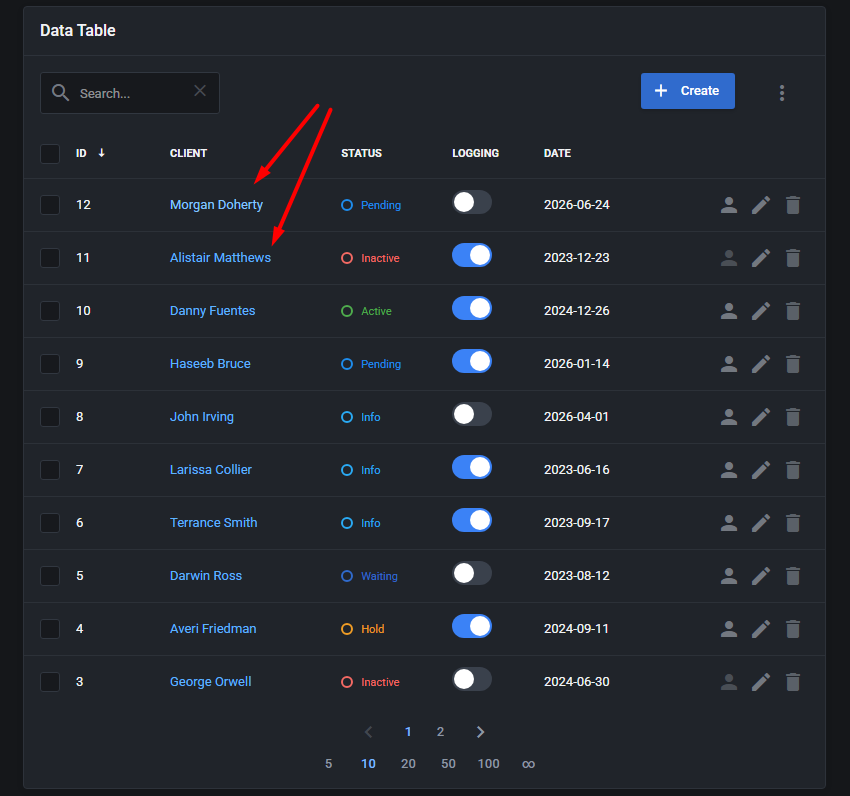Delete the John Irving row

click(793, 417)
